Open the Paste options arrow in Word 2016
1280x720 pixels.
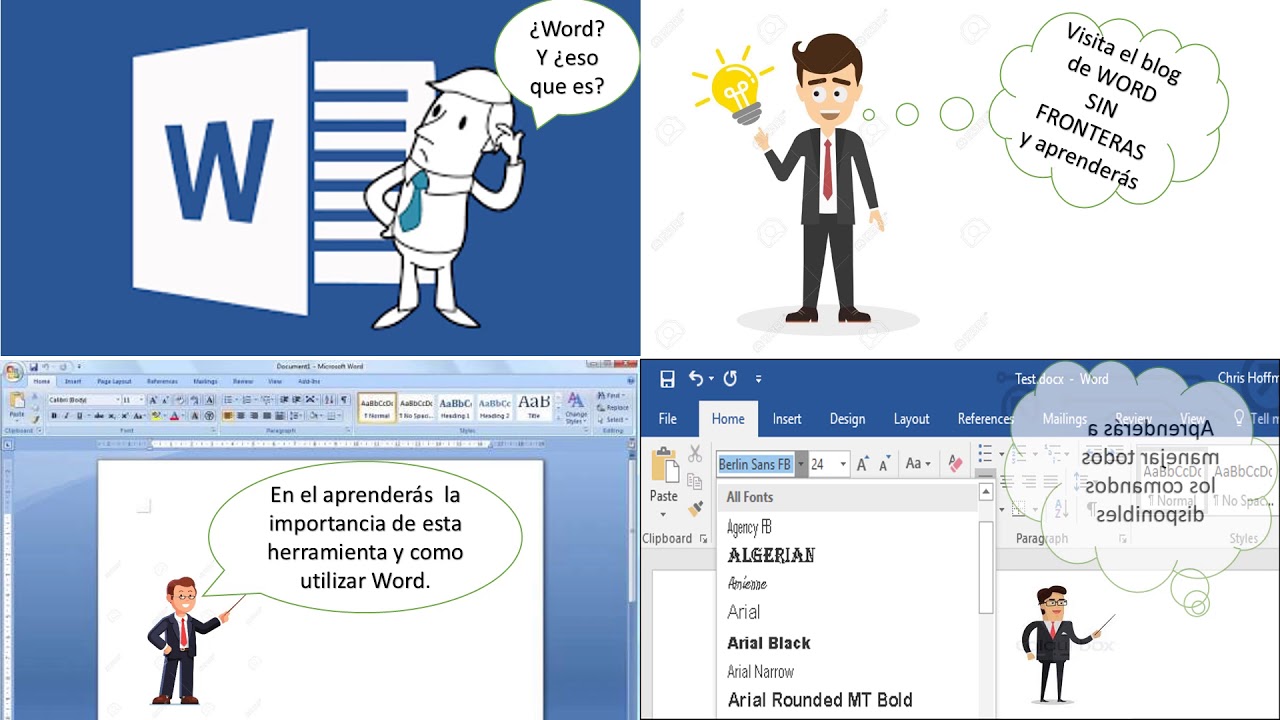click(663, 514)
